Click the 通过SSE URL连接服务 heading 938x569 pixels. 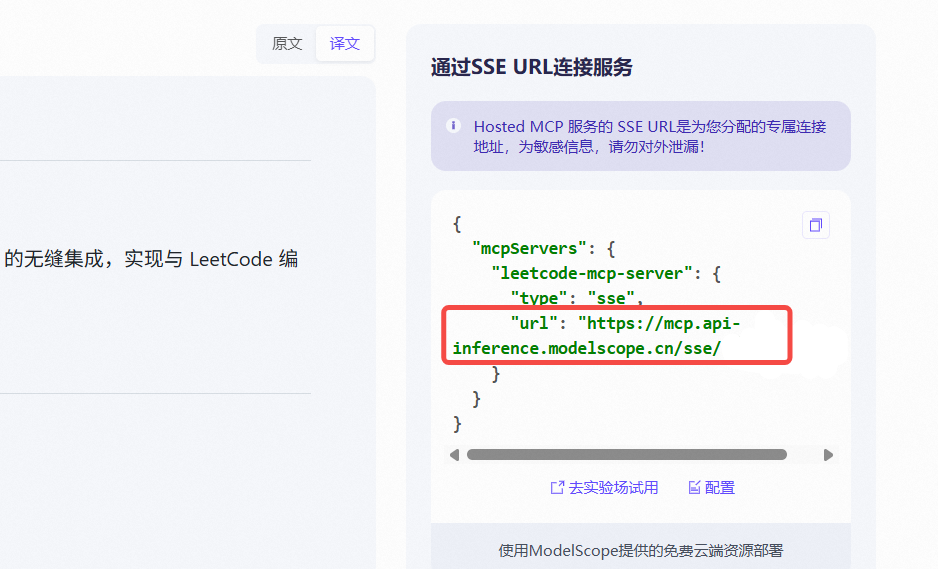click(531, 67)
